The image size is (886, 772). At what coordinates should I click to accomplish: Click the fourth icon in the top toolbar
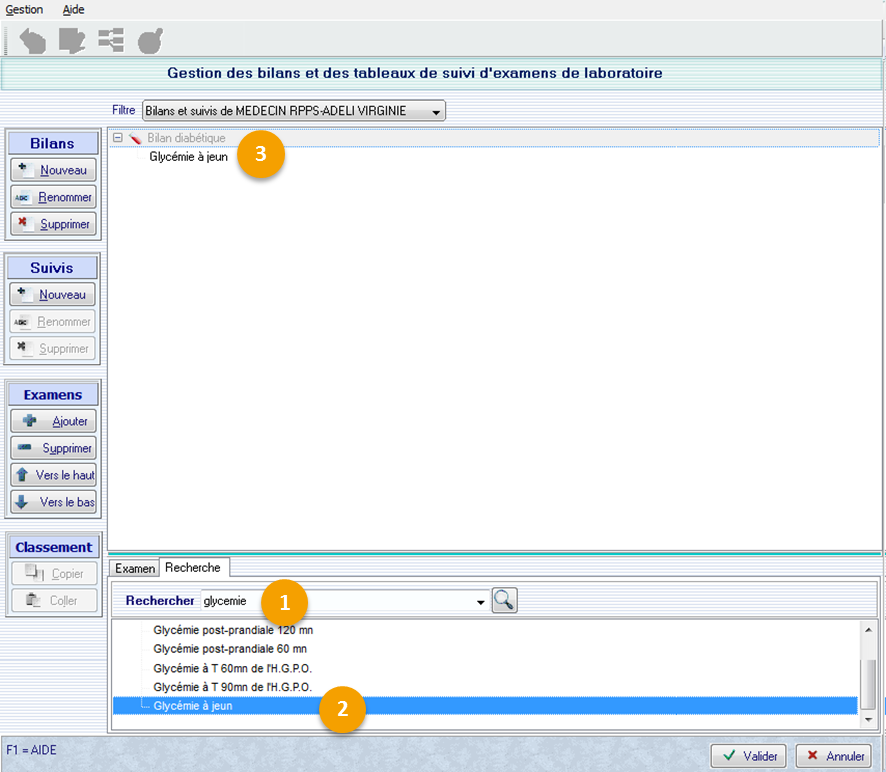(x=150, y=41)
